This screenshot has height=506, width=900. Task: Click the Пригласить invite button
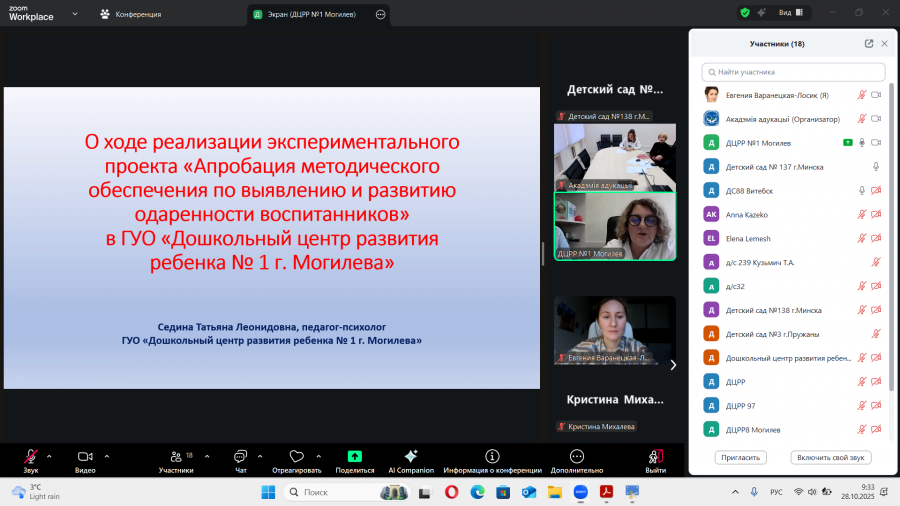pyautogui.click(x=740, y=457)
